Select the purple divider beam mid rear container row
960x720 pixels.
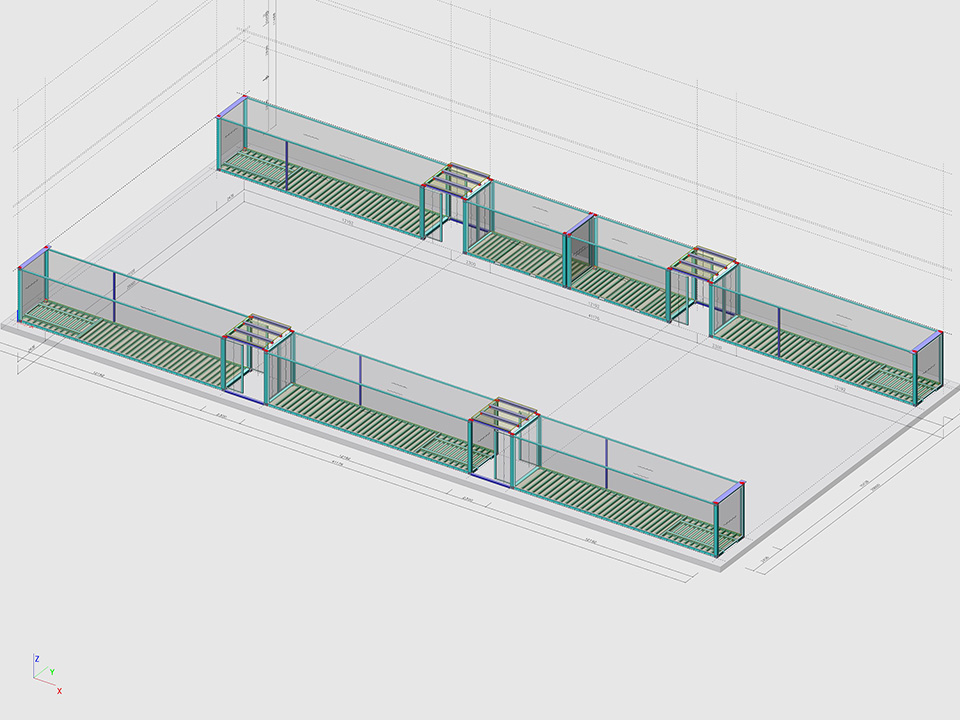580,225
